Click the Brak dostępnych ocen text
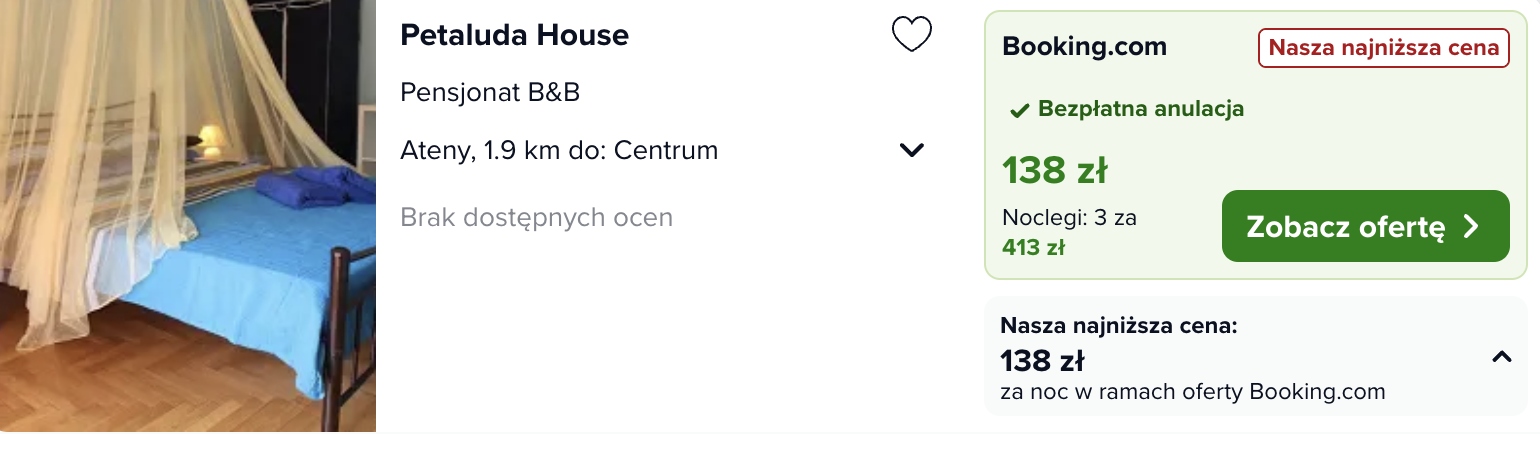 point(536,217)
